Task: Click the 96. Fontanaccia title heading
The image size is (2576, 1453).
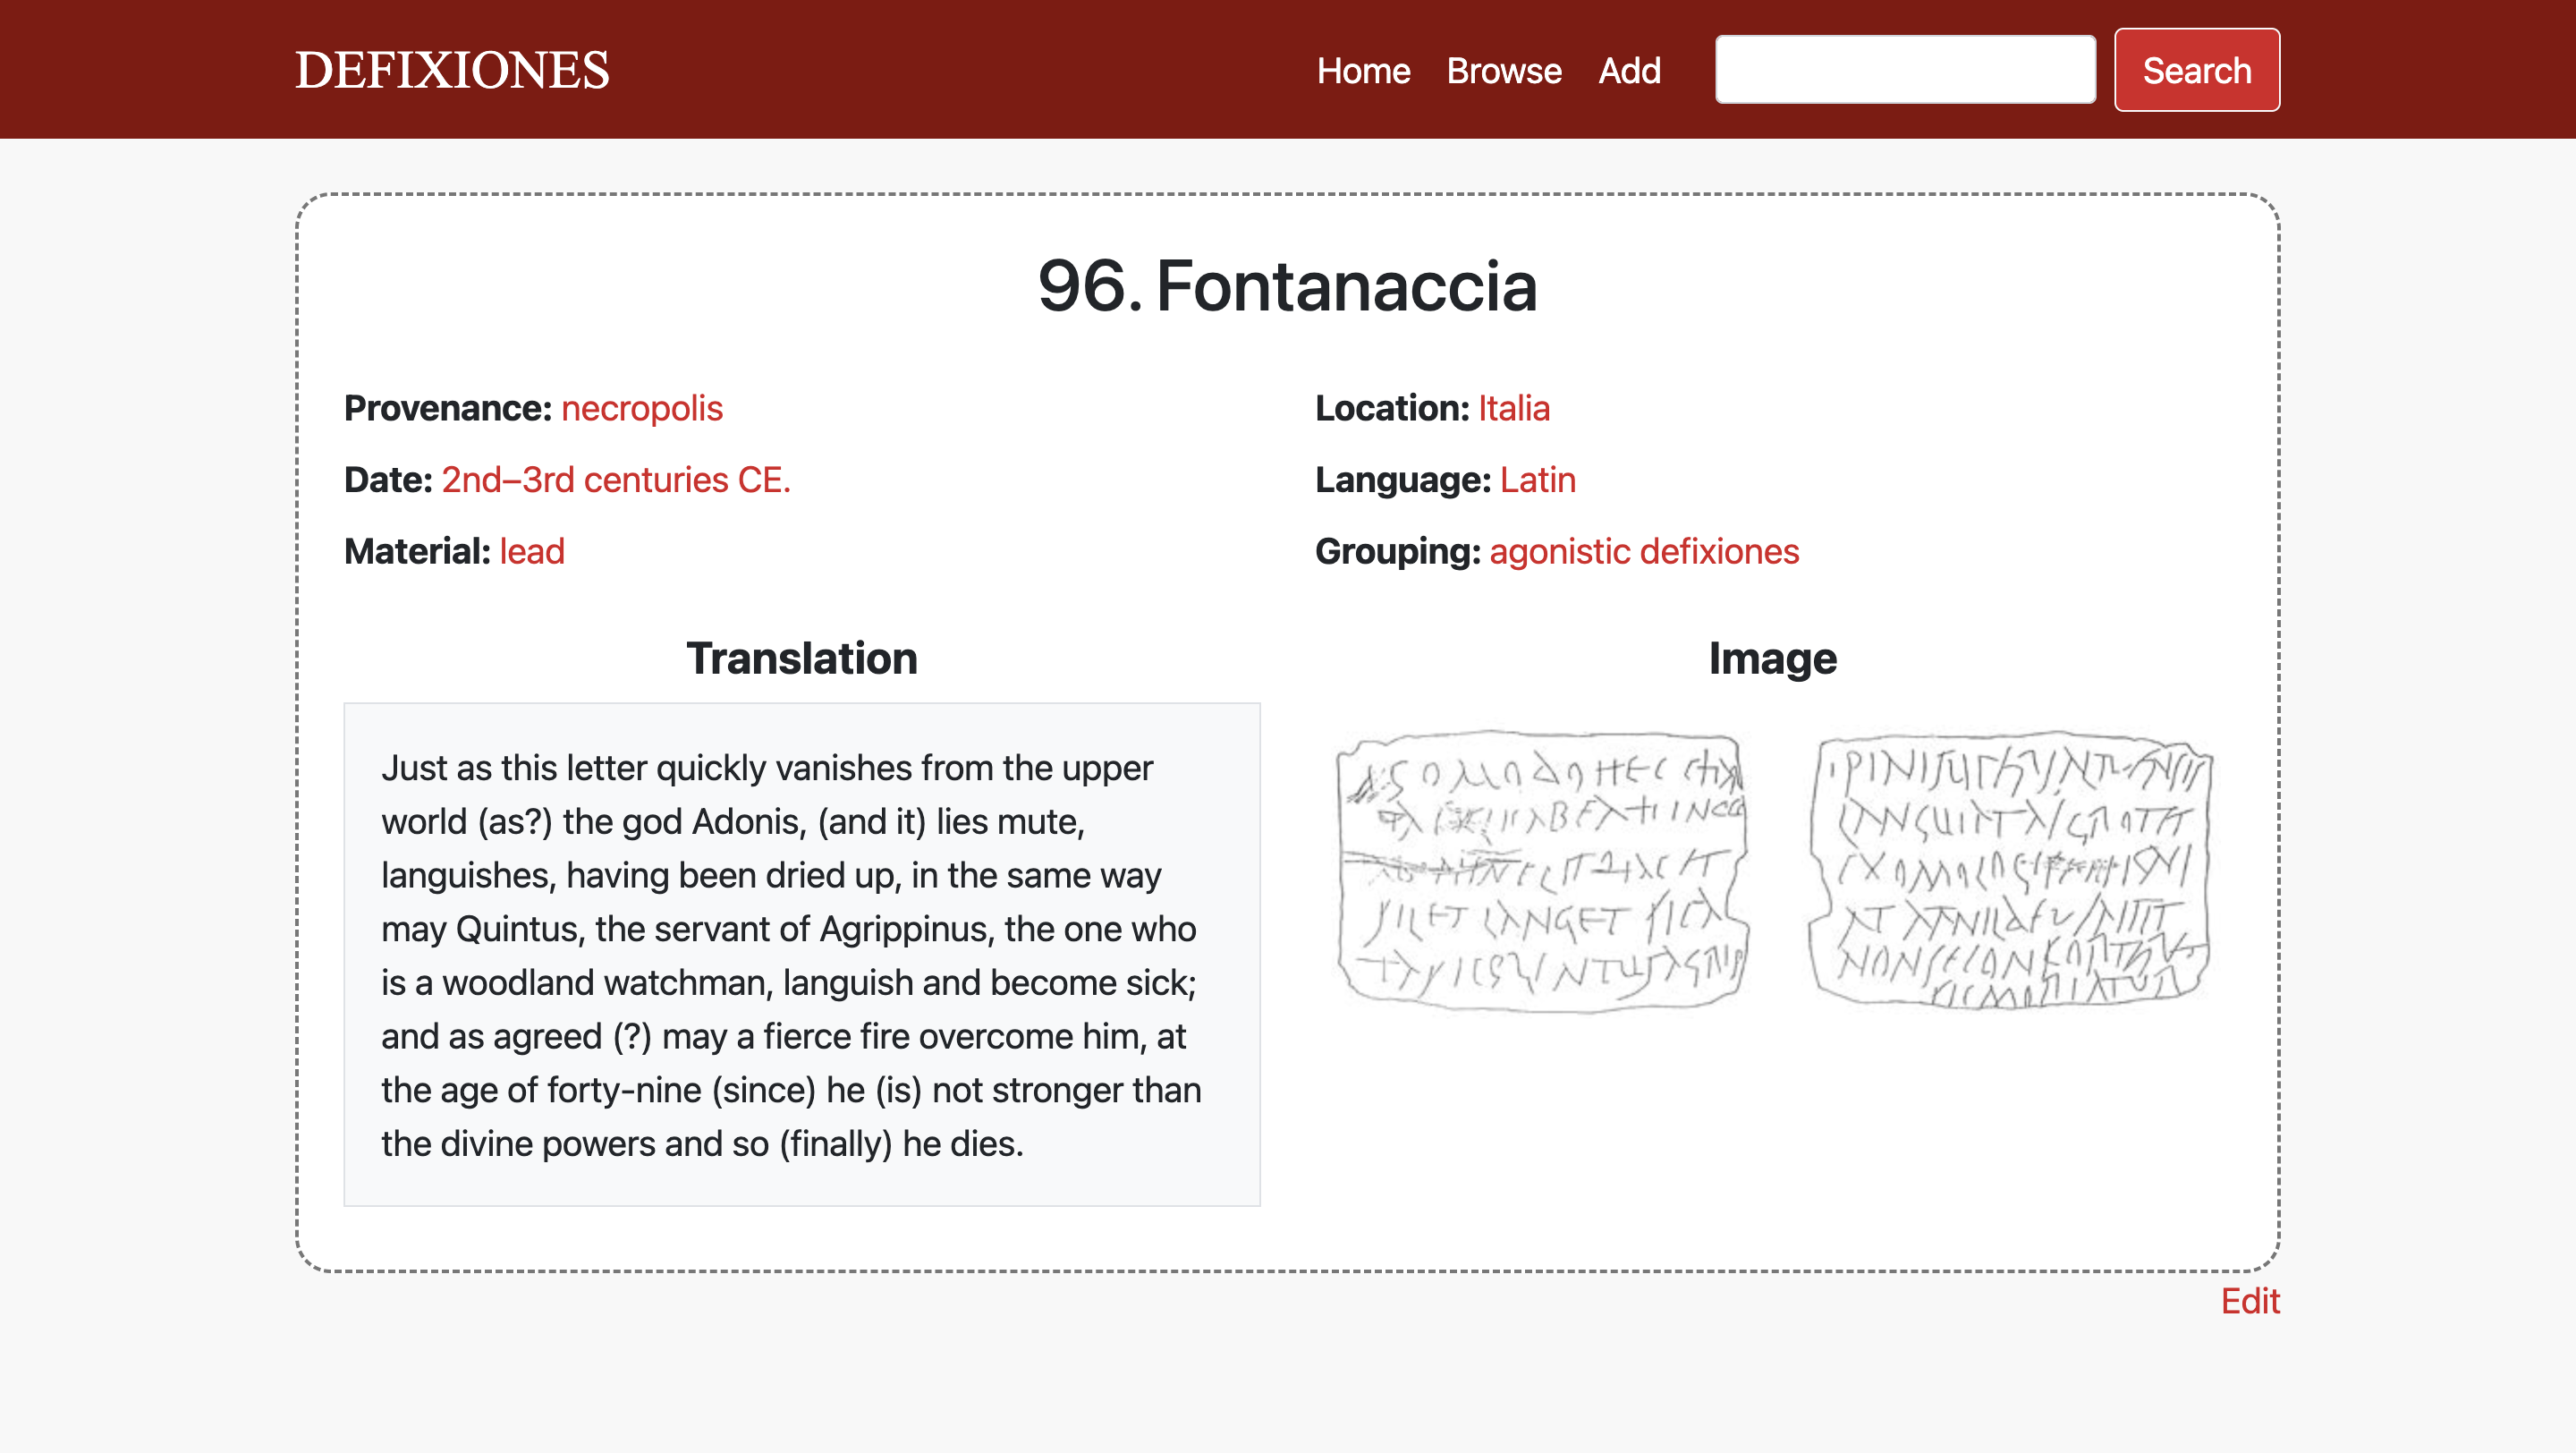Action: point(1287,286)
